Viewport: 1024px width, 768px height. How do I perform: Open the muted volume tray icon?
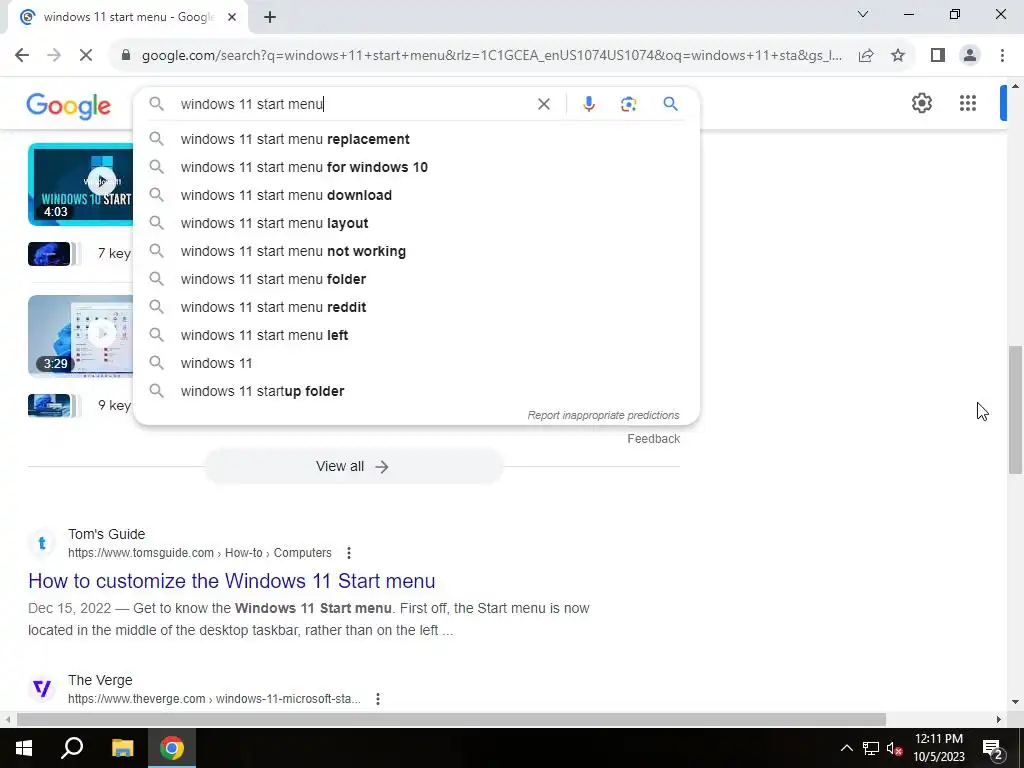894,748
